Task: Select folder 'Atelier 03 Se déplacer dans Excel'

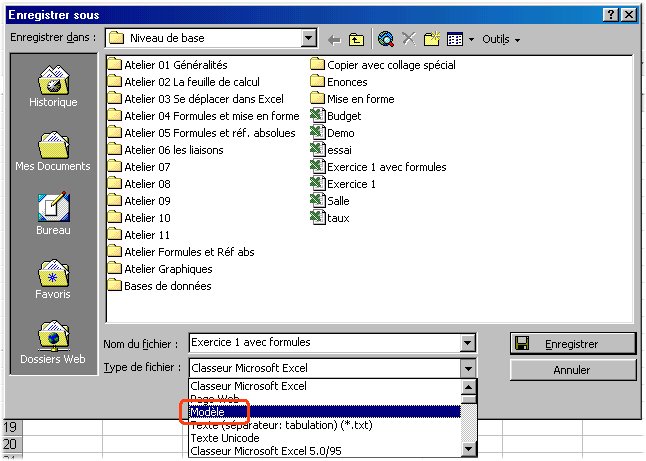Action: [x=195, y=99]
